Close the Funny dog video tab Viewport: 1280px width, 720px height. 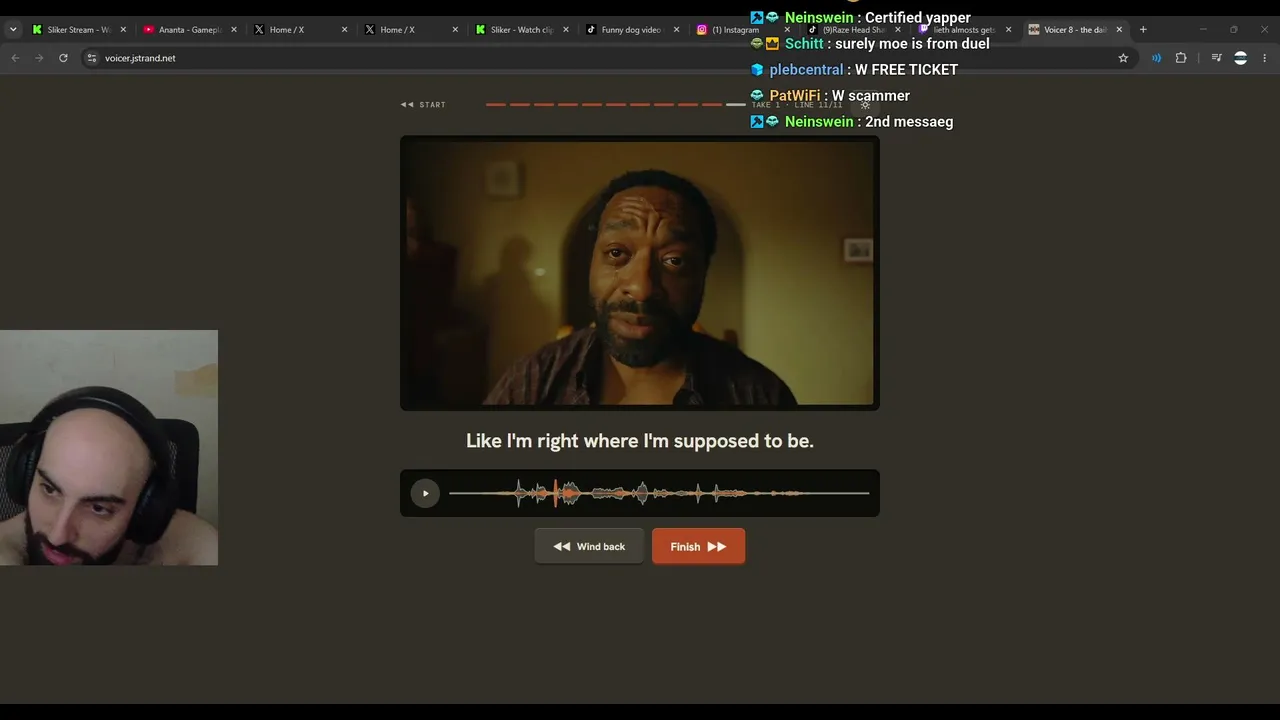[676, 30]
